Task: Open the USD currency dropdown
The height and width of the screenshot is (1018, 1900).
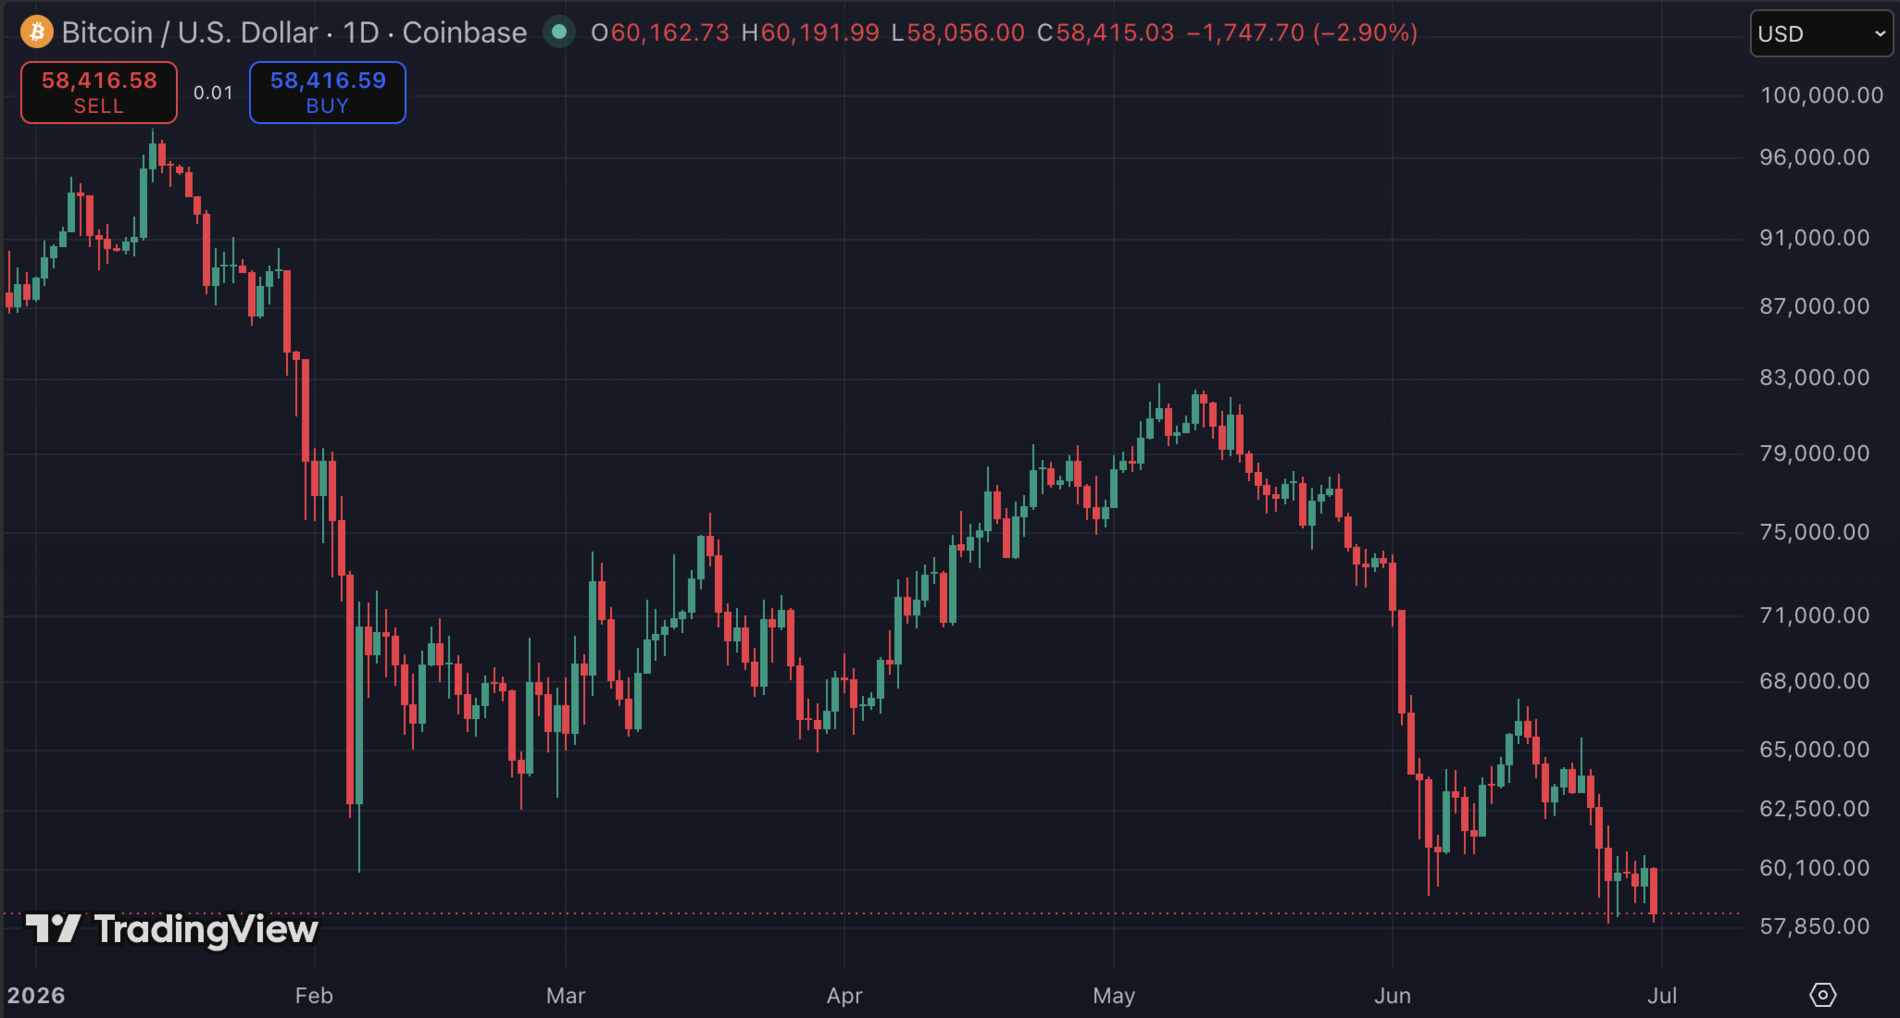Action: (x=1821, y=33)
